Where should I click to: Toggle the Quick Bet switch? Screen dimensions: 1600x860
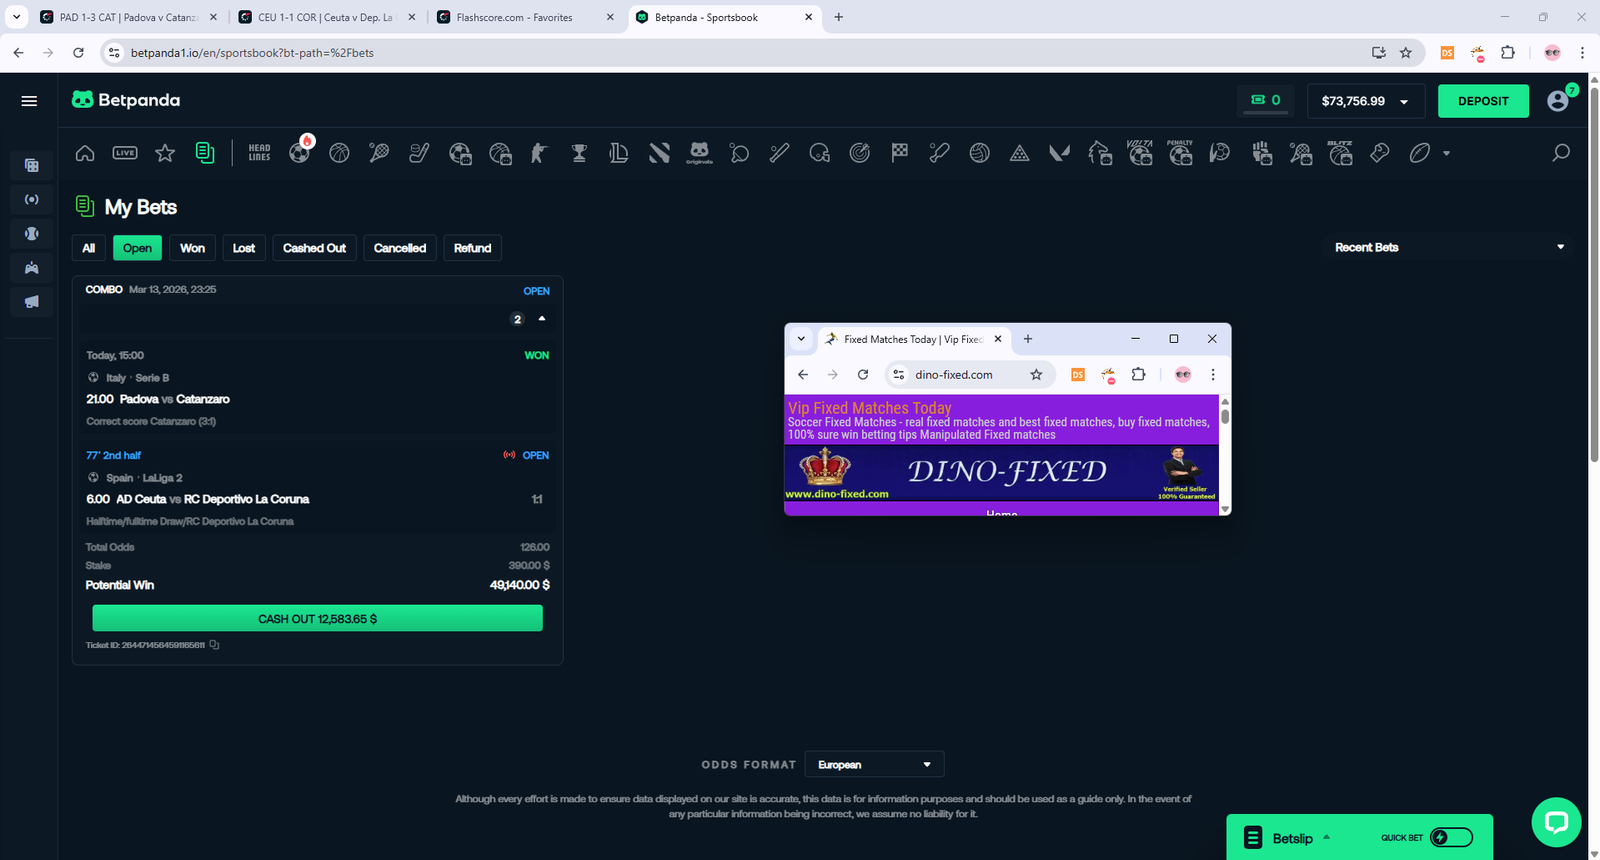(x=1451, y=838)
